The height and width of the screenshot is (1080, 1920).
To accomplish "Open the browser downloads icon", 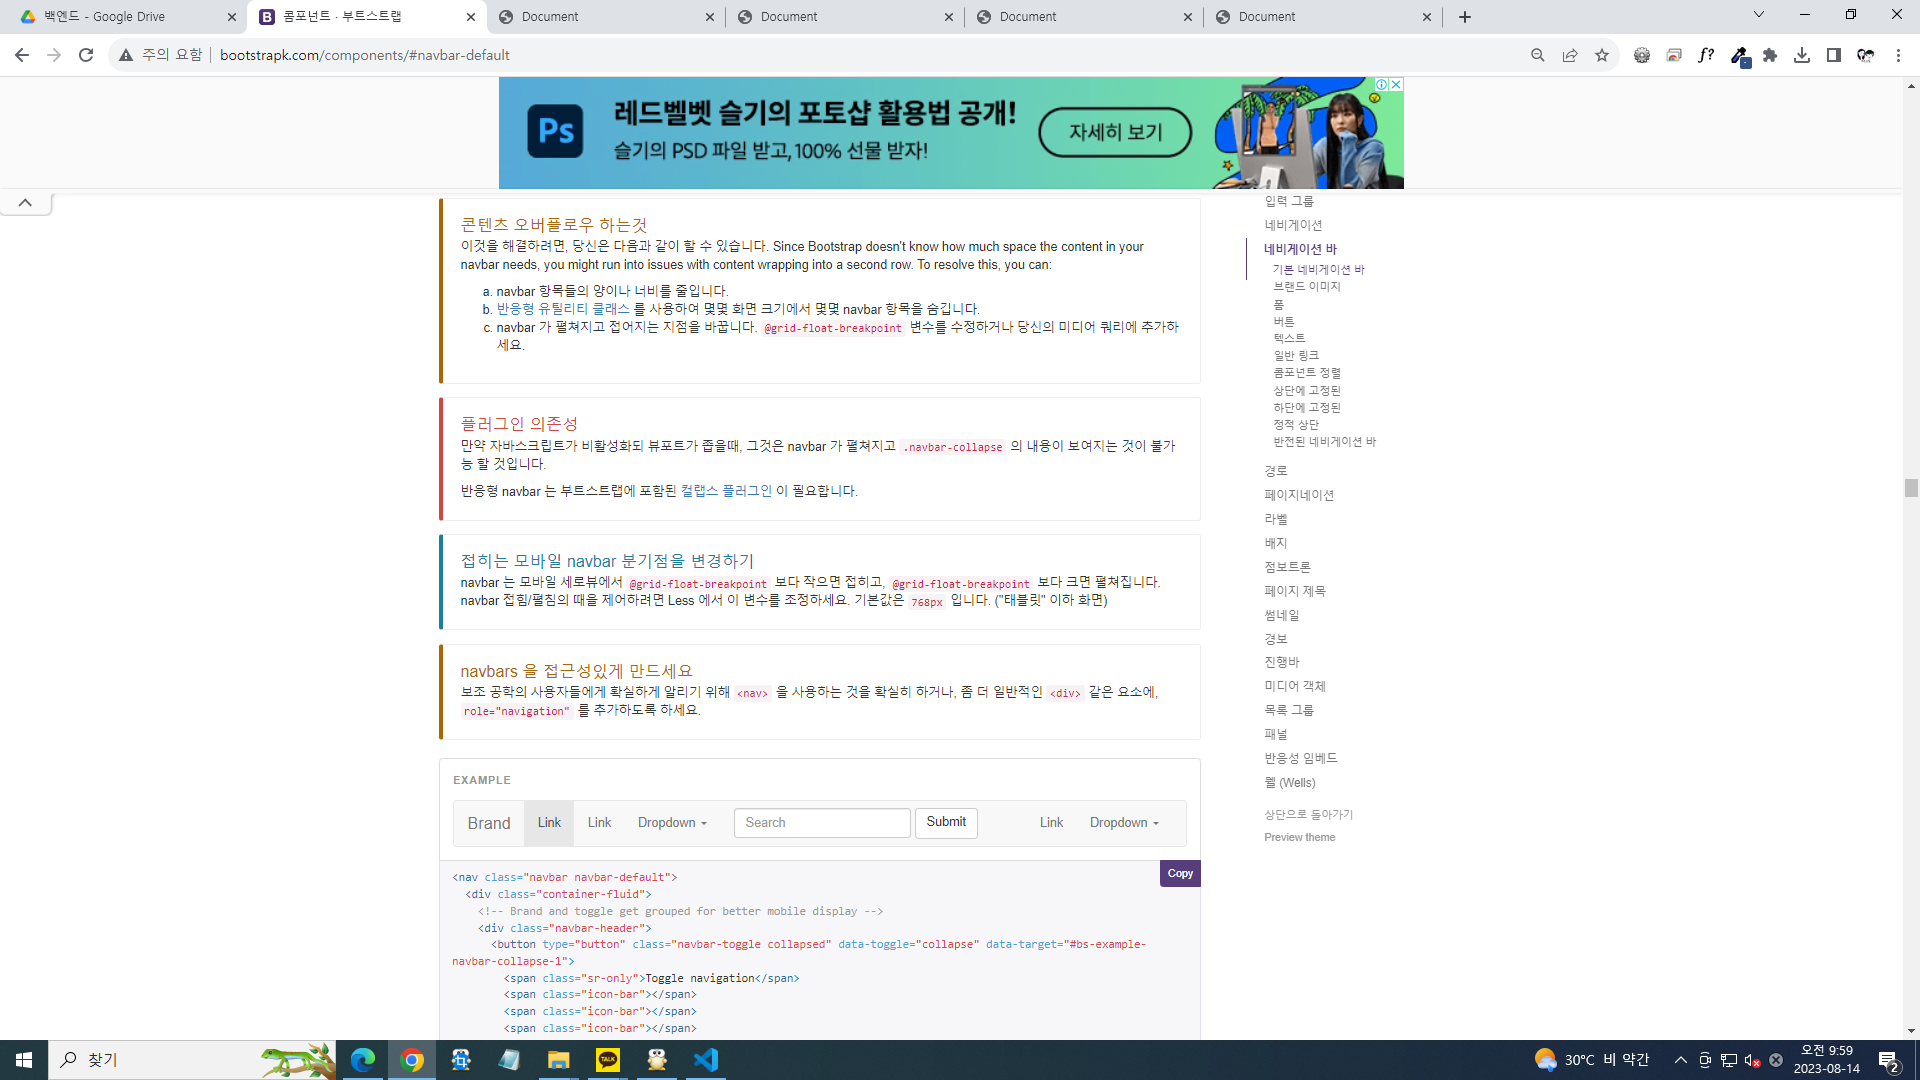I will pos(1802,55).
